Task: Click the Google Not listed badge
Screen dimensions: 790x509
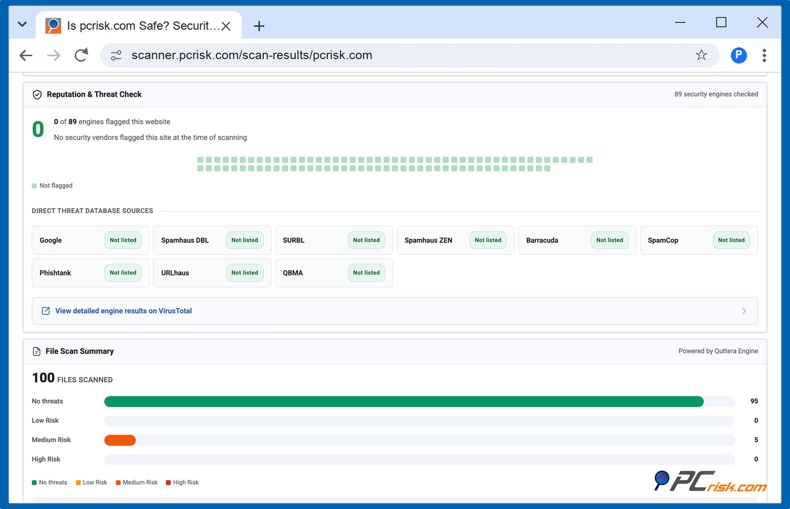Action: 123,240
